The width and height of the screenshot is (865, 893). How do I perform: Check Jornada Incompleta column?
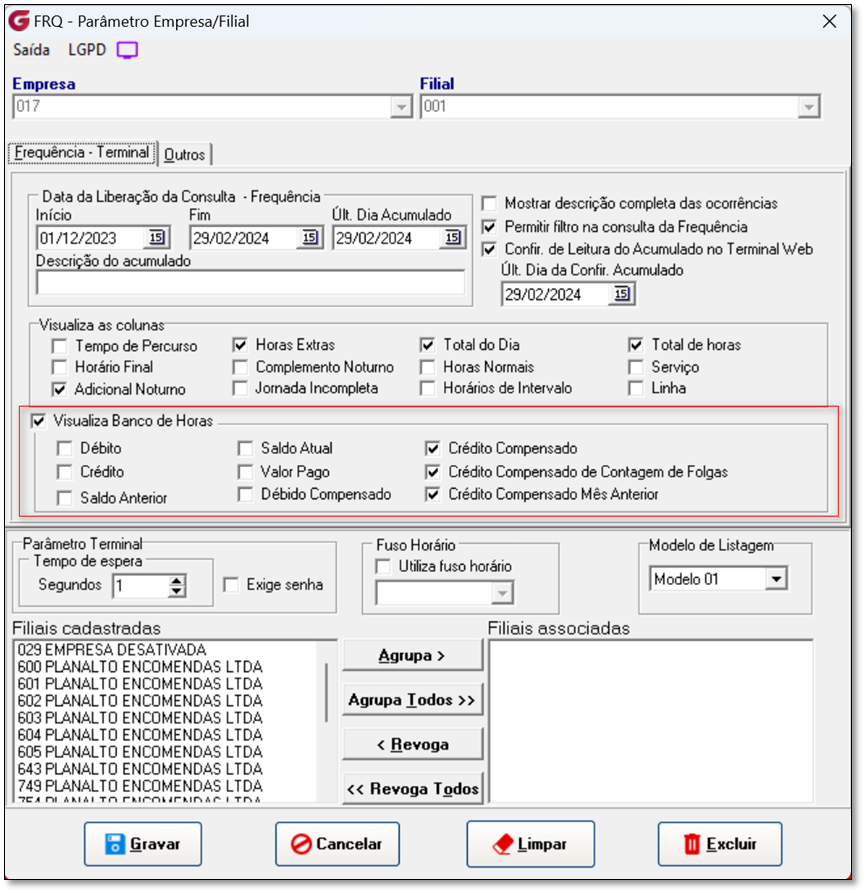pos(240,388)
